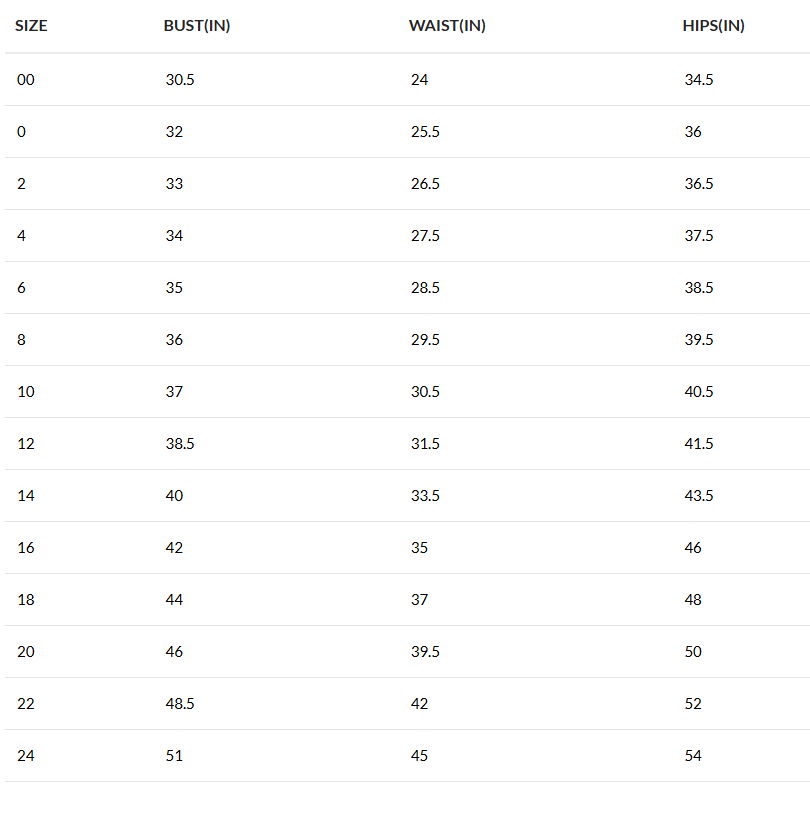Select hips value 36.5 for size 2
The image size is (810, 813).
click(x=699, y=184)
